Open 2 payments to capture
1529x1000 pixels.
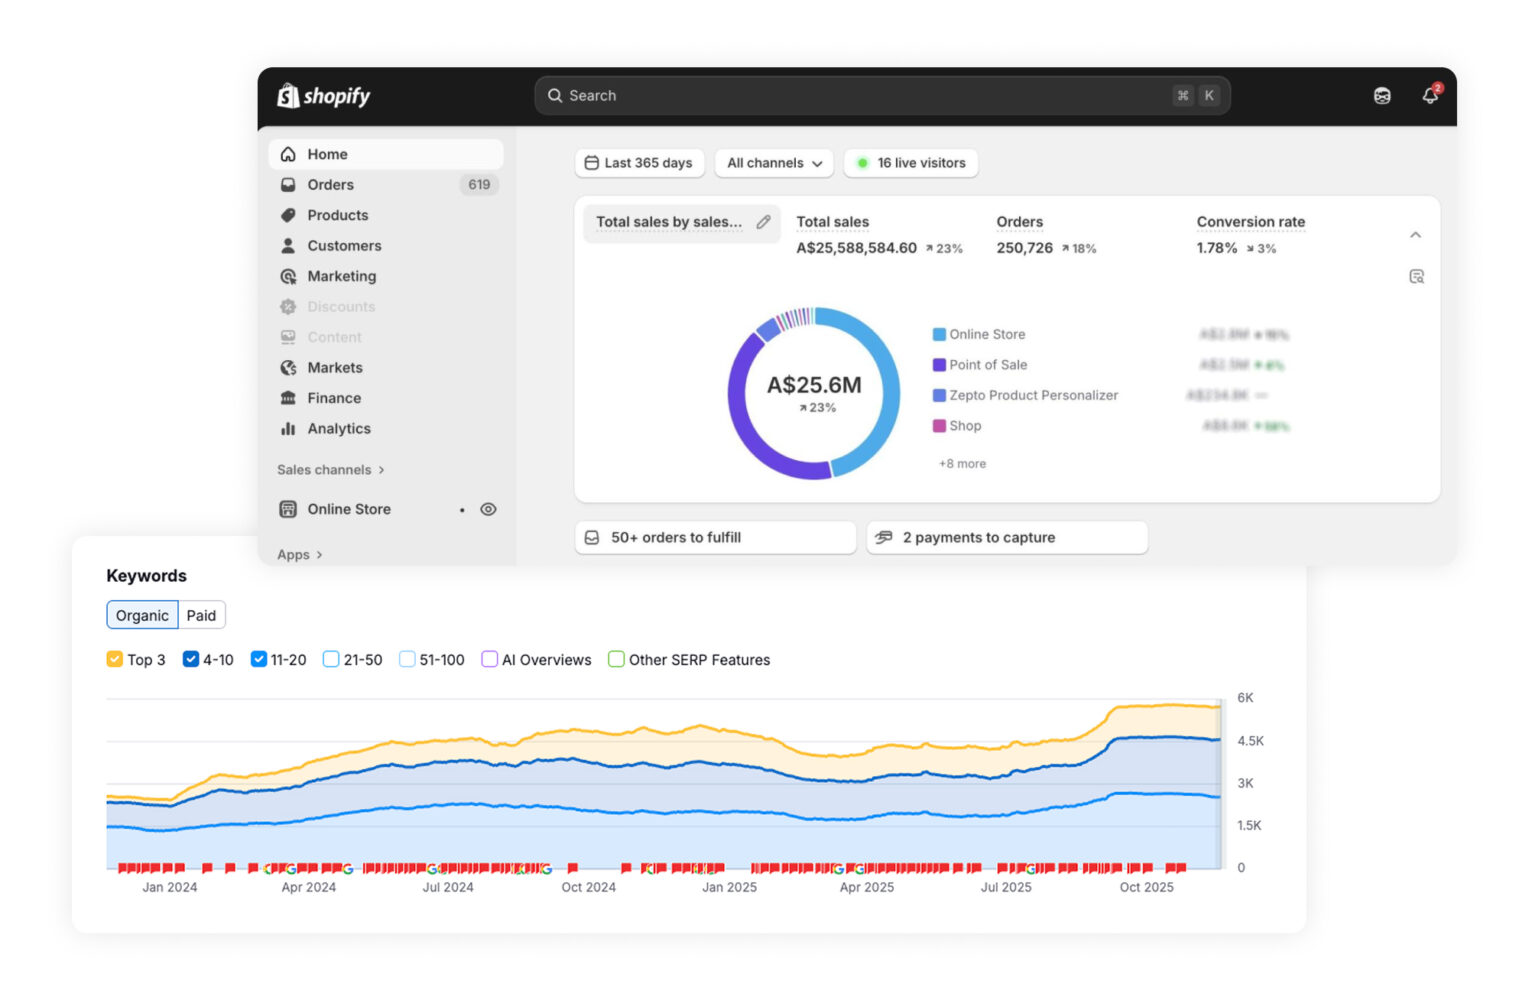tap(1006, 537)
